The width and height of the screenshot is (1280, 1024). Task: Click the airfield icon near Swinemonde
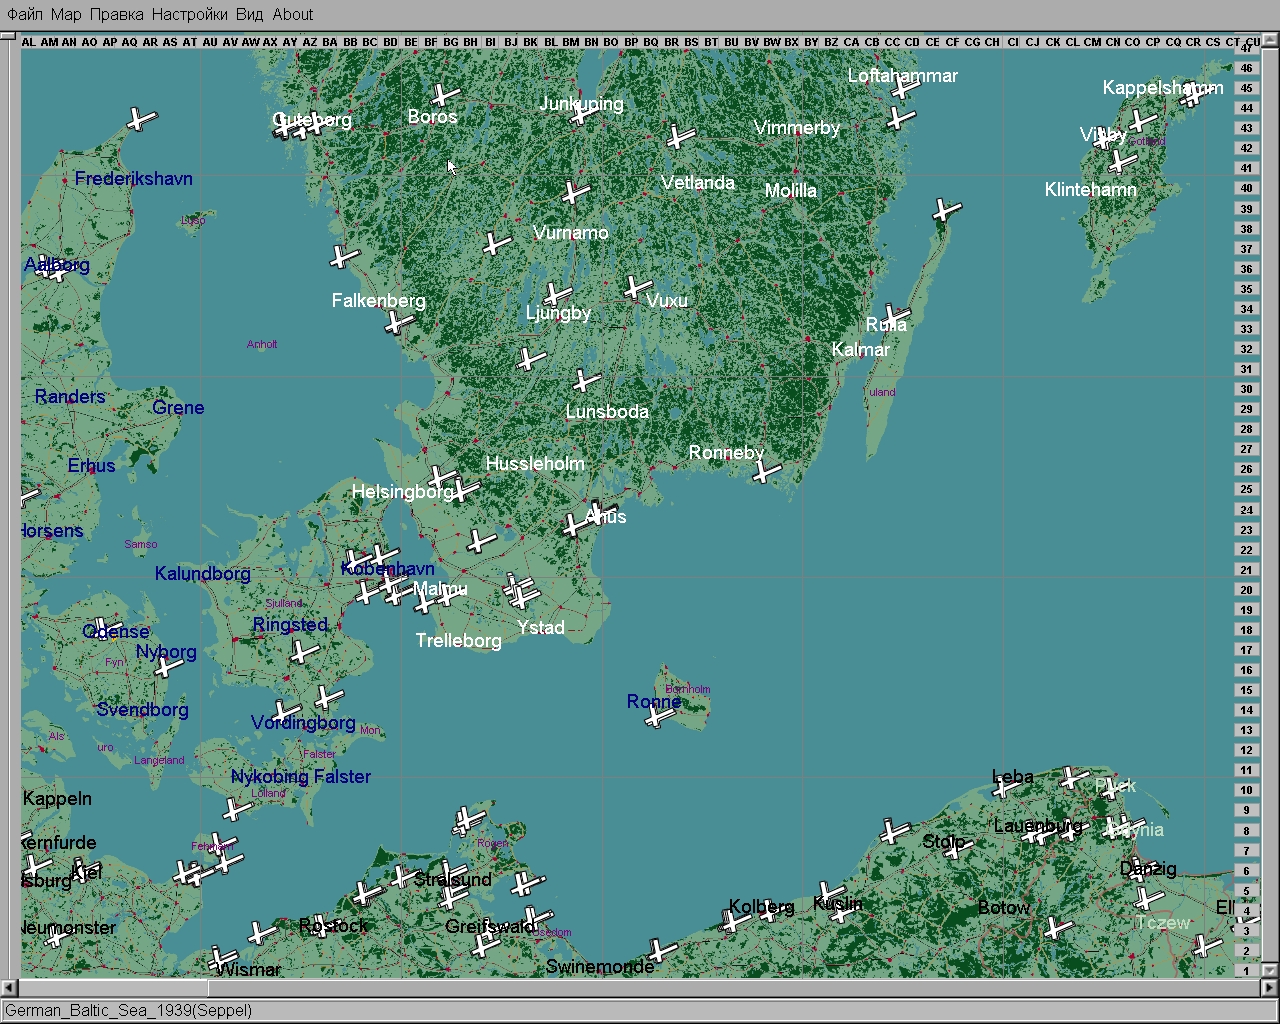click(656, 948)
